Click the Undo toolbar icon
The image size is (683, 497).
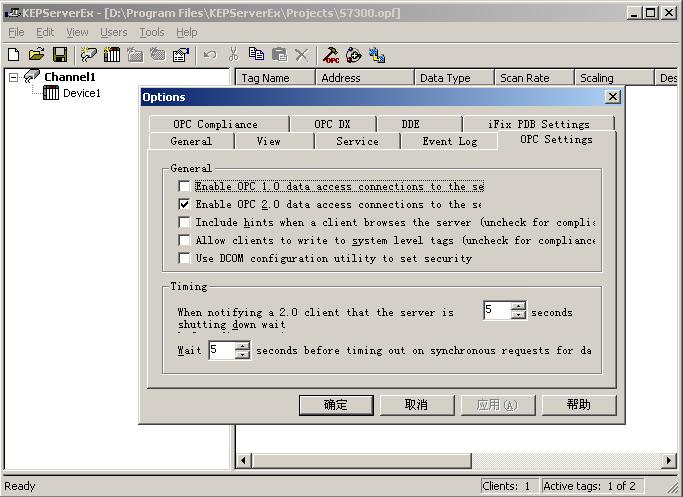[x=210, y=55]
